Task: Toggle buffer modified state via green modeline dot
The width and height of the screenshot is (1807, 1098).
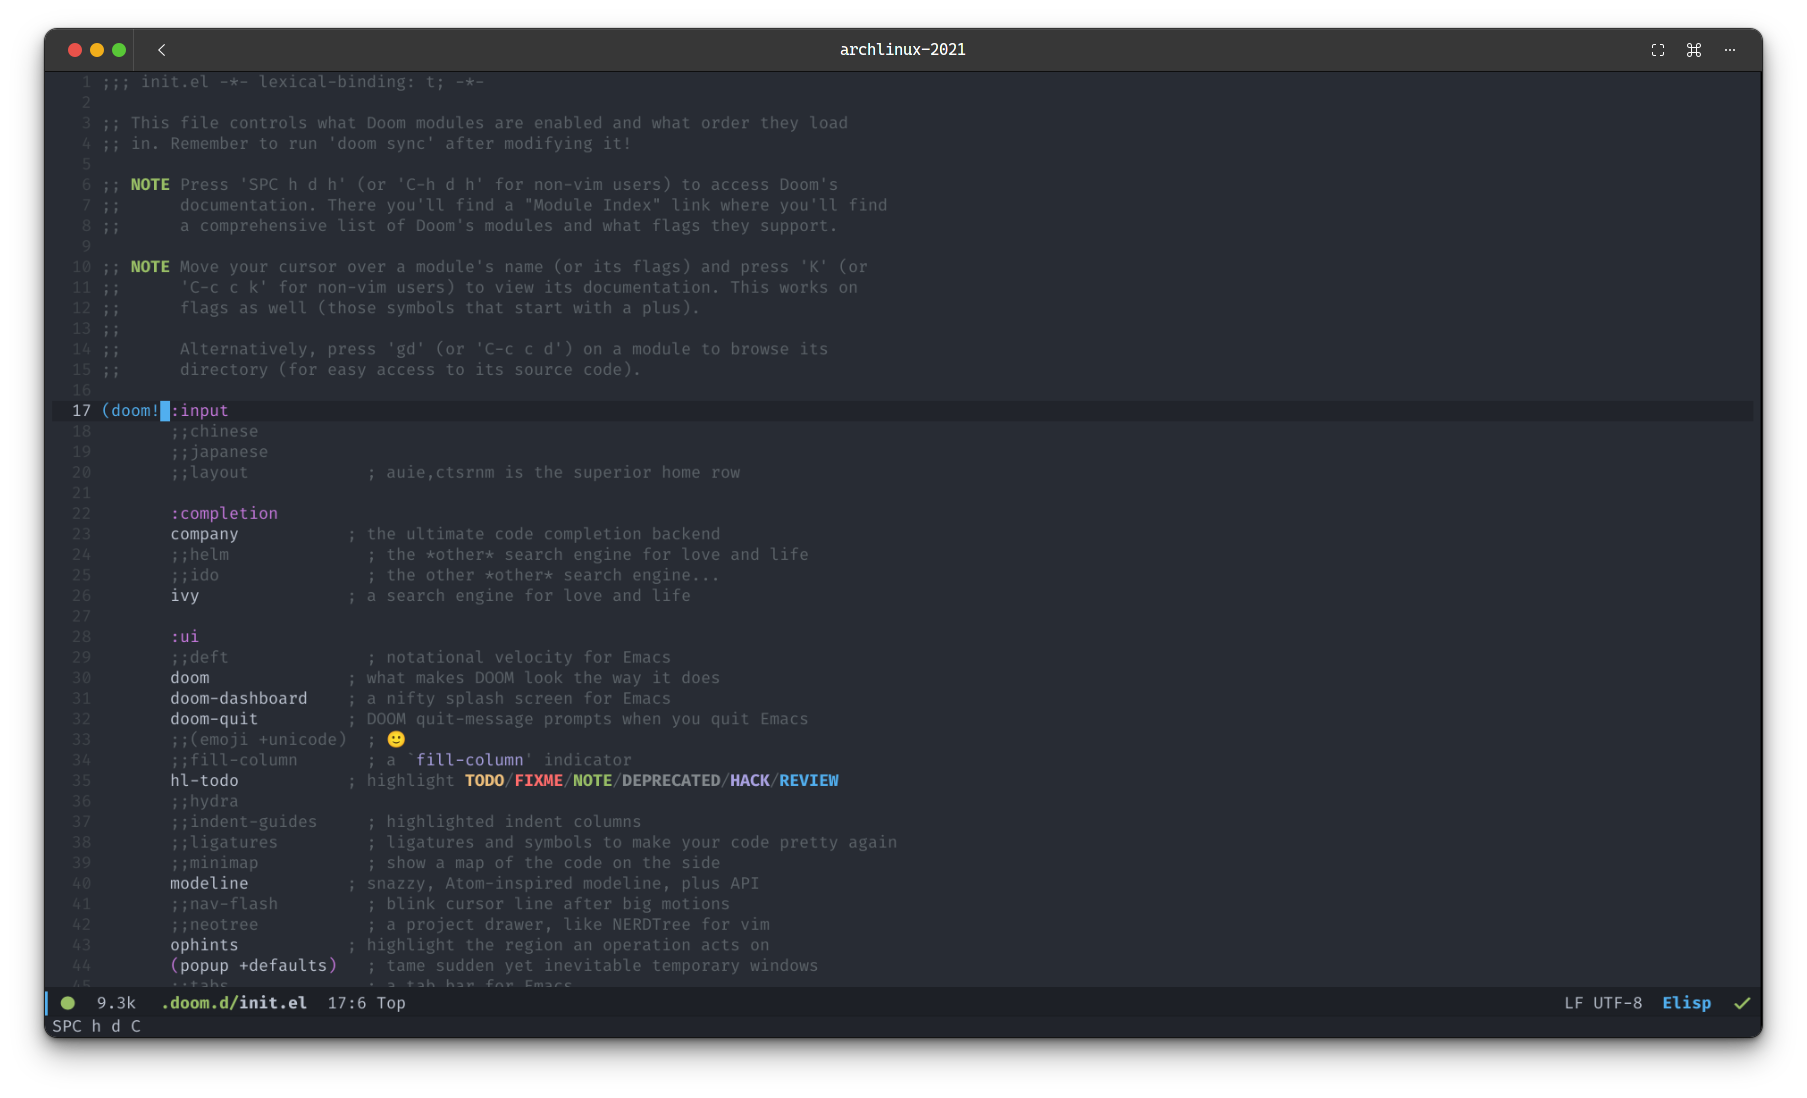Action: [67, 1003]
